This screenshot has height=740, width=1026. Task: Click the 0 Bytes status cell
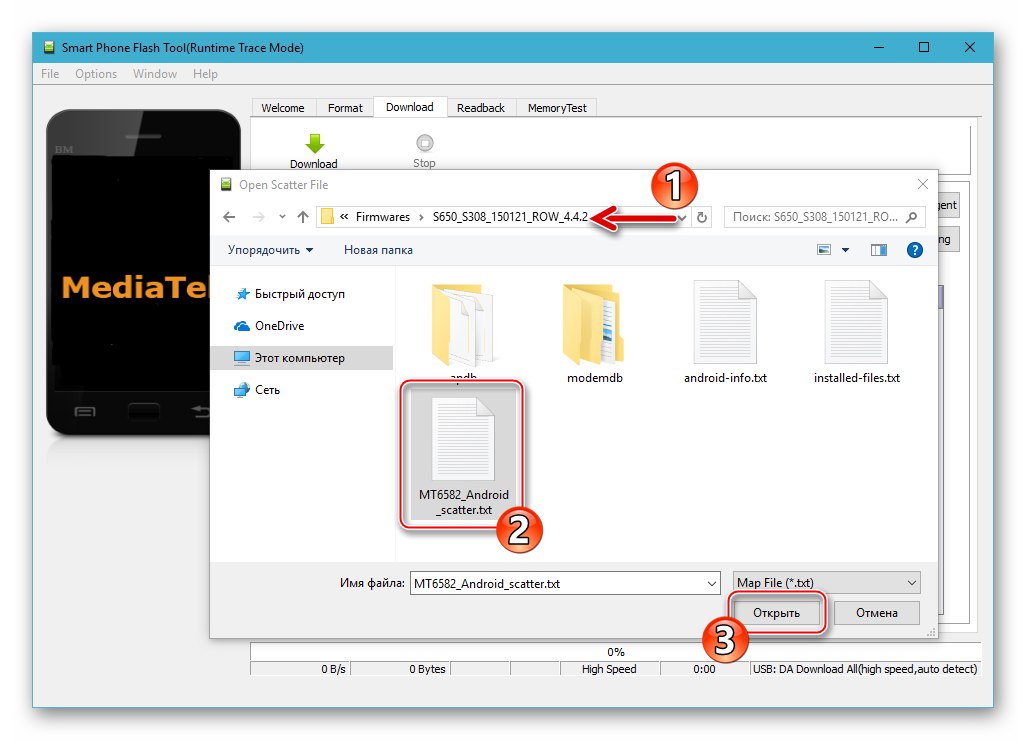point(401,669)
